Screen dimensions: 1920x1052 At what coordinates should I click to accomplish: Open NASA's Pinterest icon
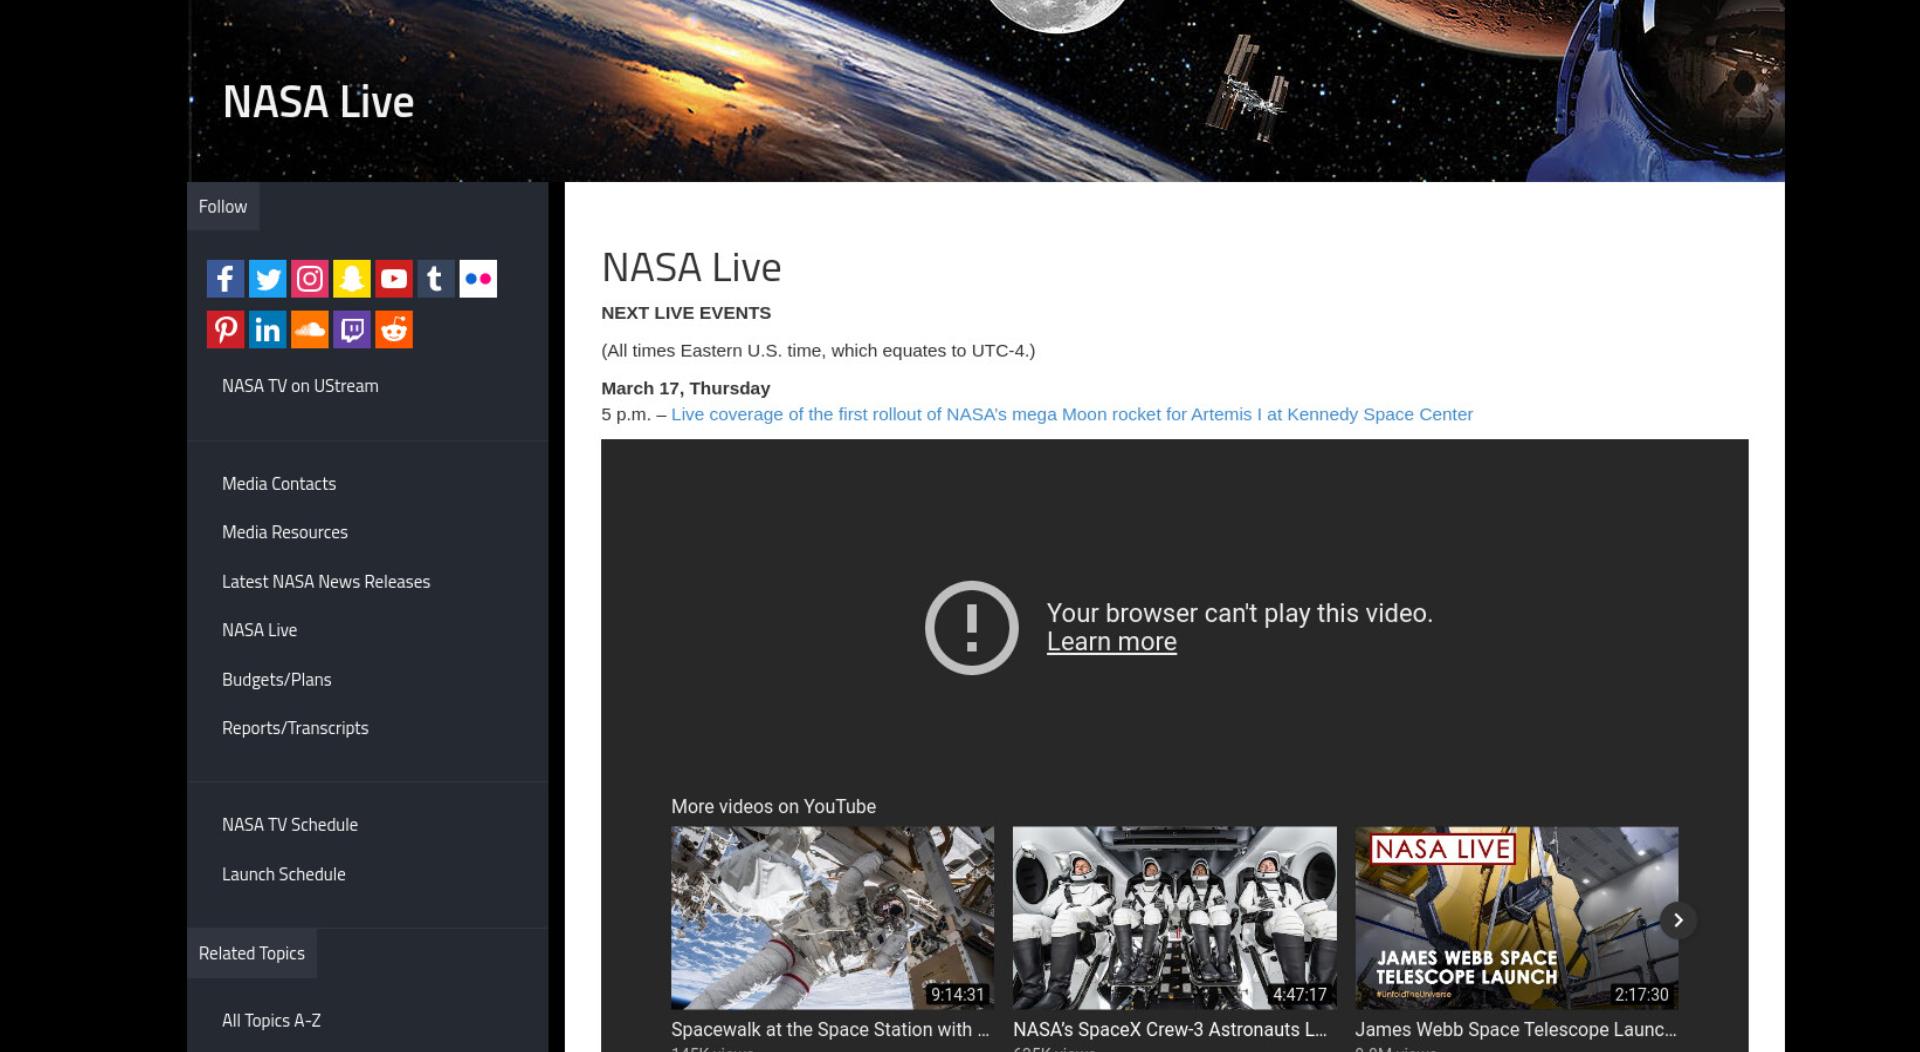pyautogui.click(x=225, y=329)
